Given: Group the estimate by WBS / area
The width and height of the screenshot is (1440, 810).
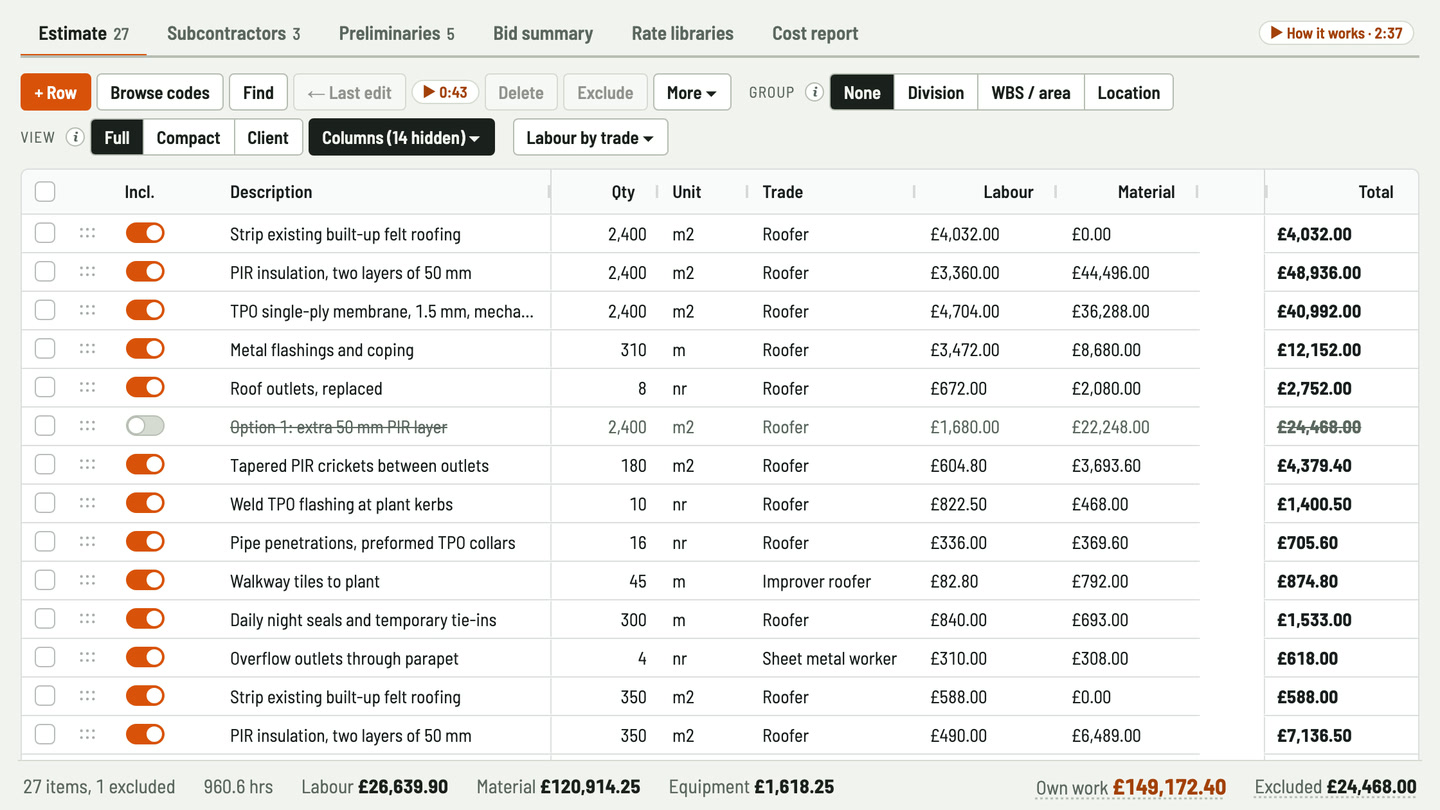Looking at the screenshot, I should 1031,93.
